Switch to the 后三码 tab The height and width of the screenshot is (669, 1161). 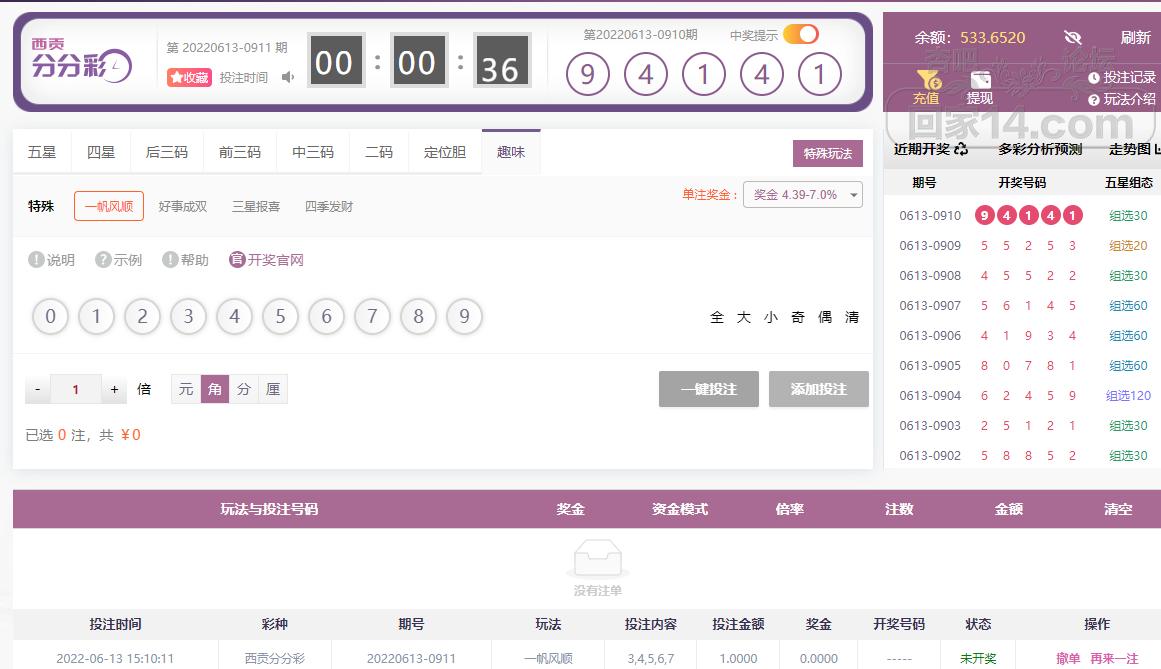(167, 153)
